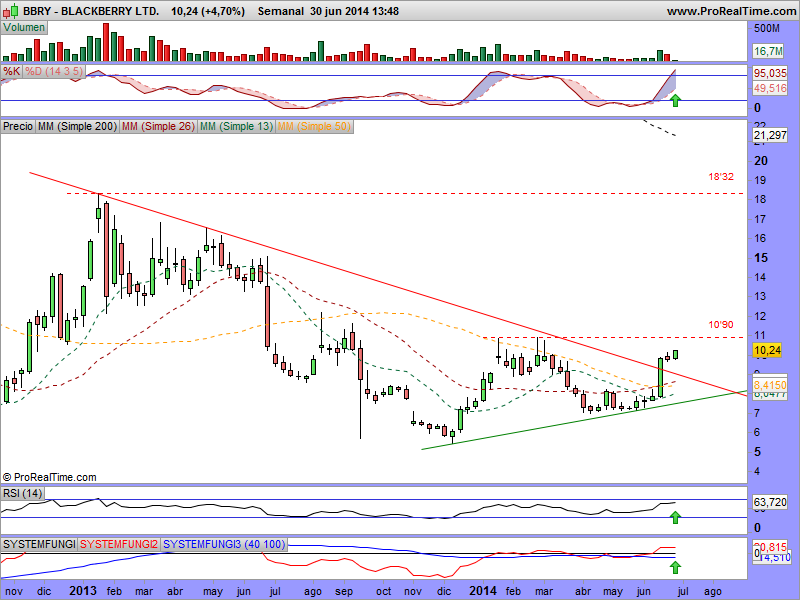Click the green arrow in RSI panel
The height and width of the screenshot is (600, 800).
click(x=675, y=517)
